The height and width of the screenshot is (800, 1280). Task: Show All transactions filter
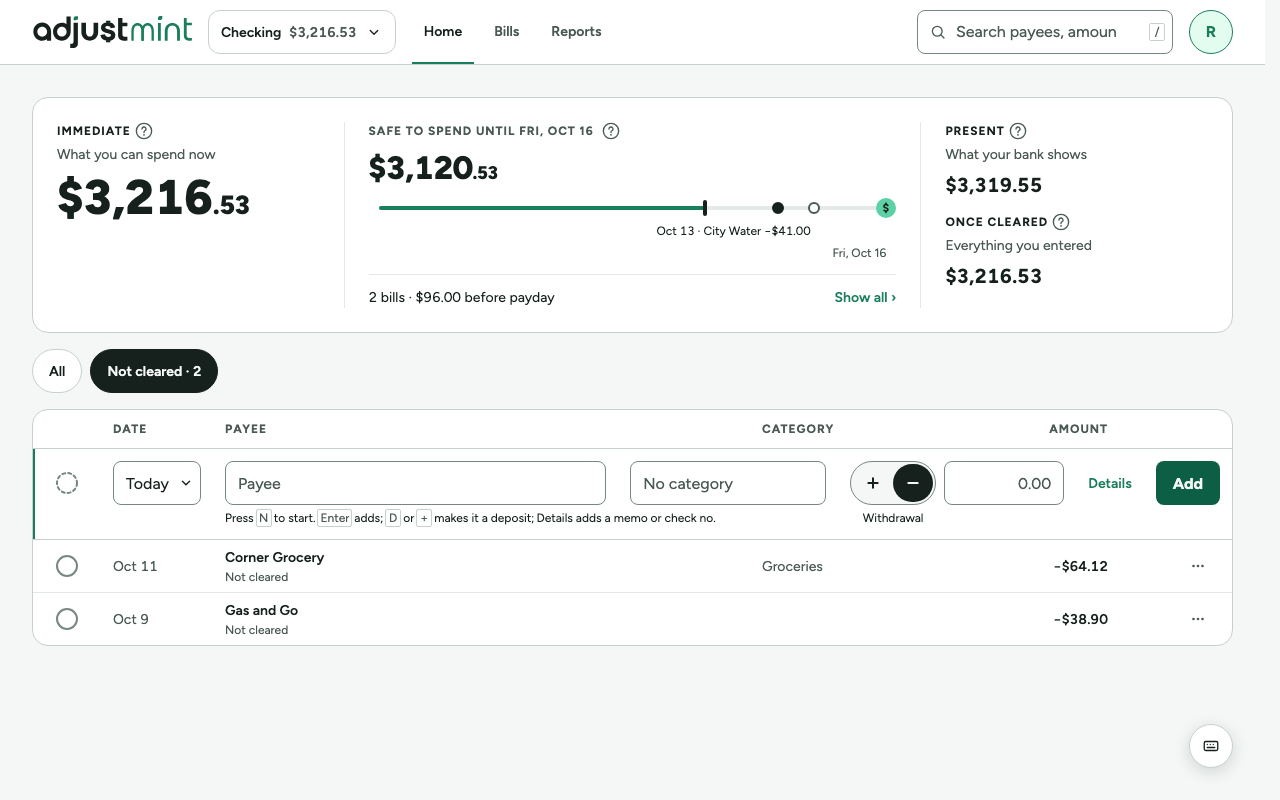pyautogui.click(x=57, y=371)
